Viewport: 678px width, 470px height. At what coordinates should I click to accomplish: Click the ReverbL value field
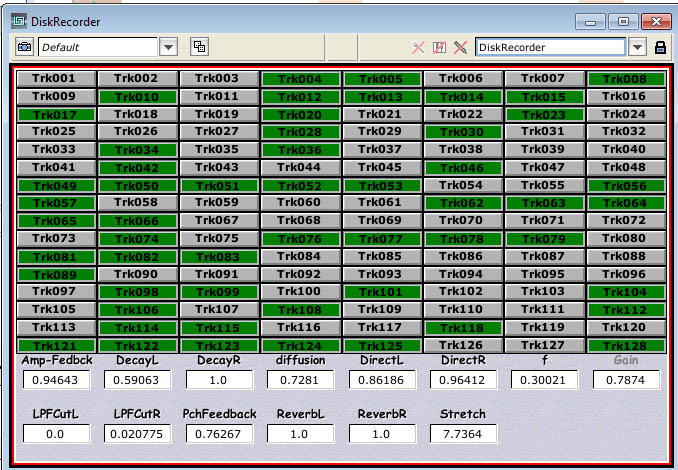[x=301, y=434]
